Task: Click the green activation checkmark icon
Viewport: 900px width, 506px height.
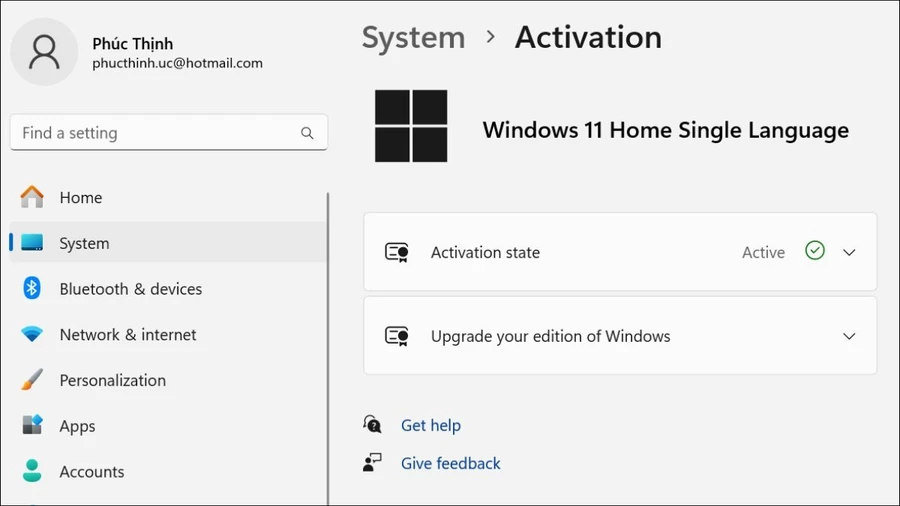Action: click(x=815, y=251)
